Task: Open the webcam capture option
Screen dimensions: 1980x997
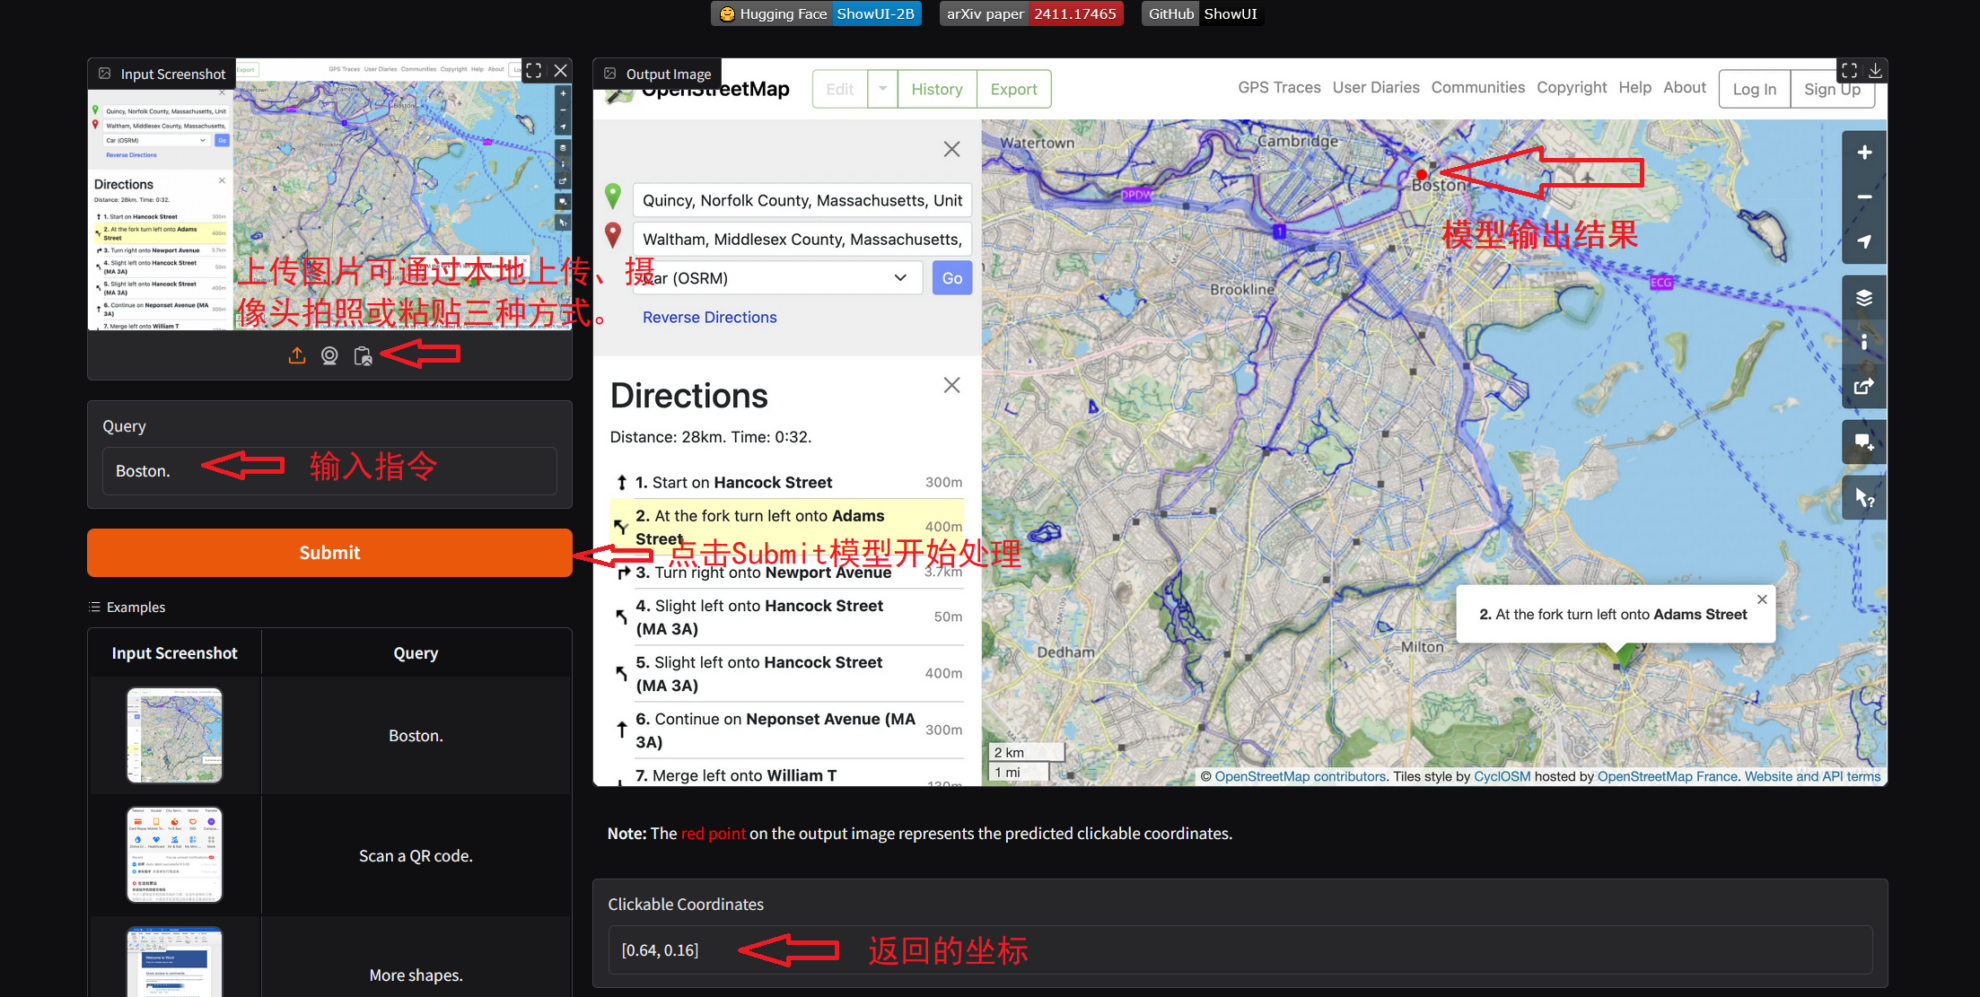Action: [x=329, y=356]
